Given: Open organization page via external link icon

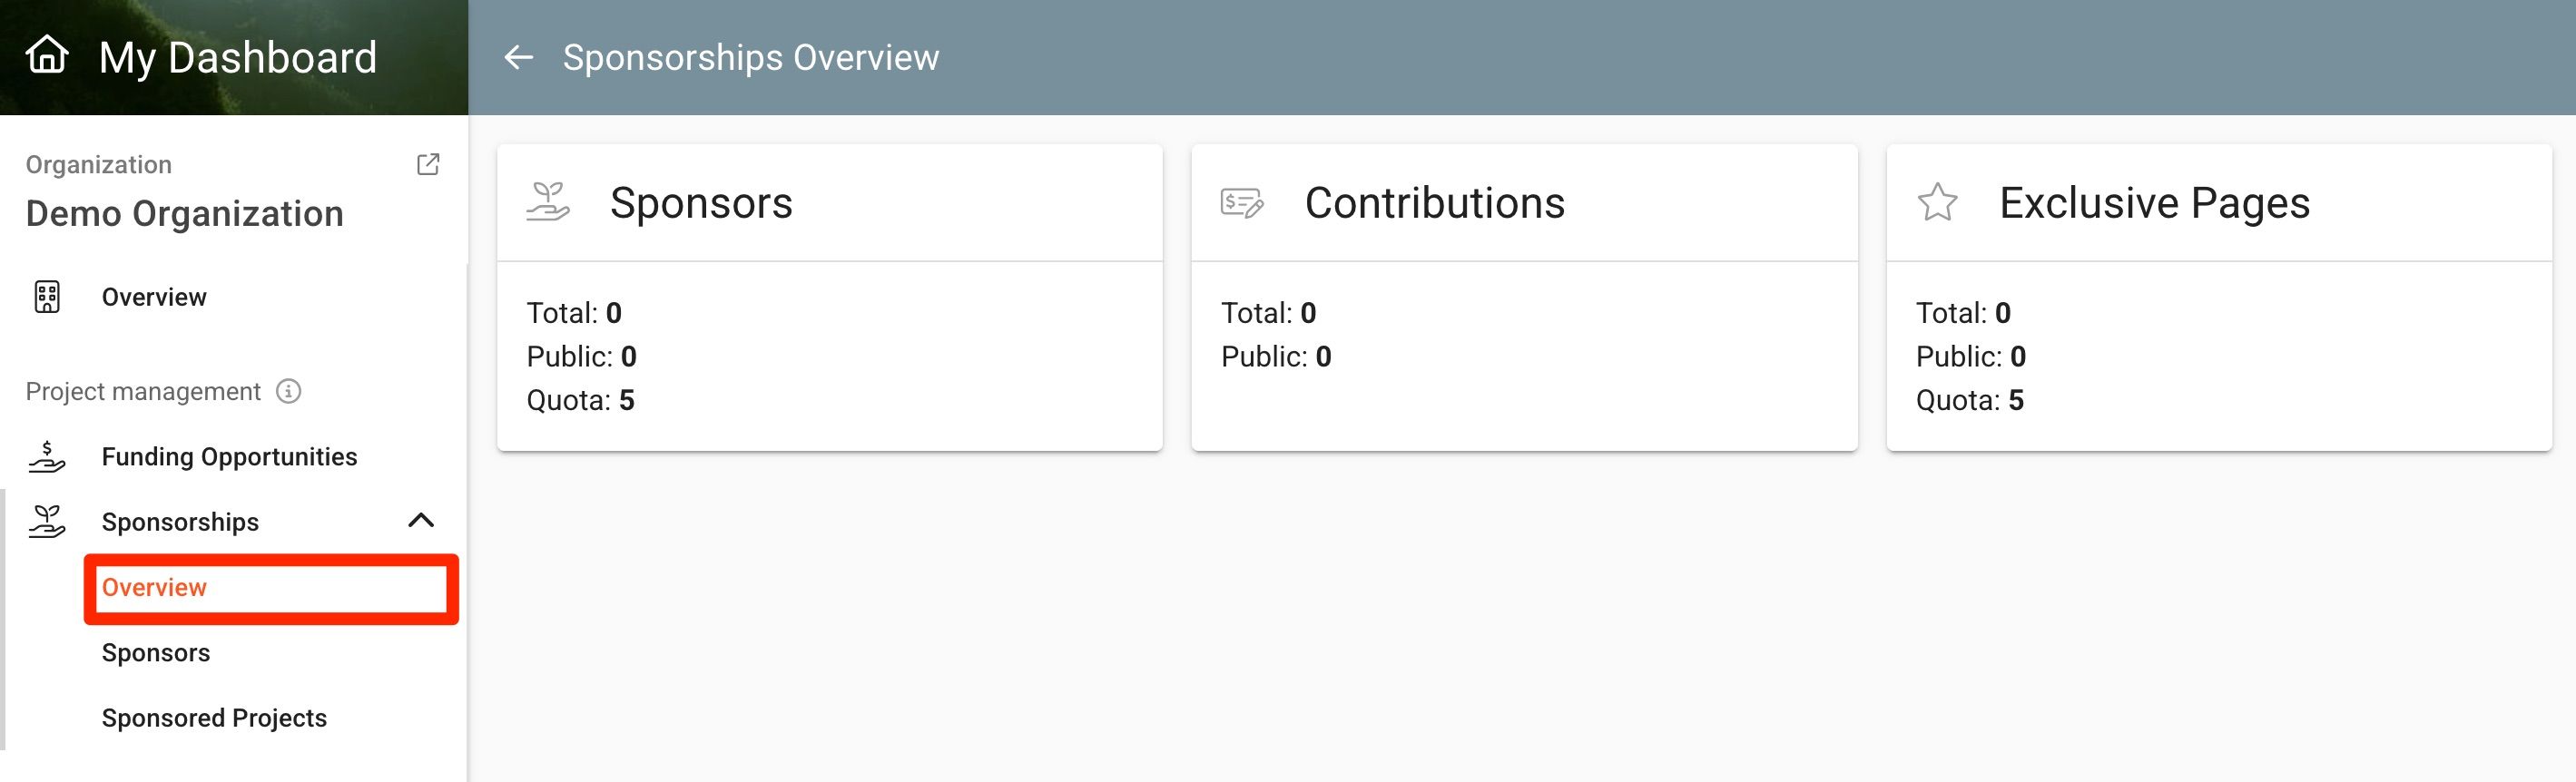Looking at the screenshot, I should [428, 164].
